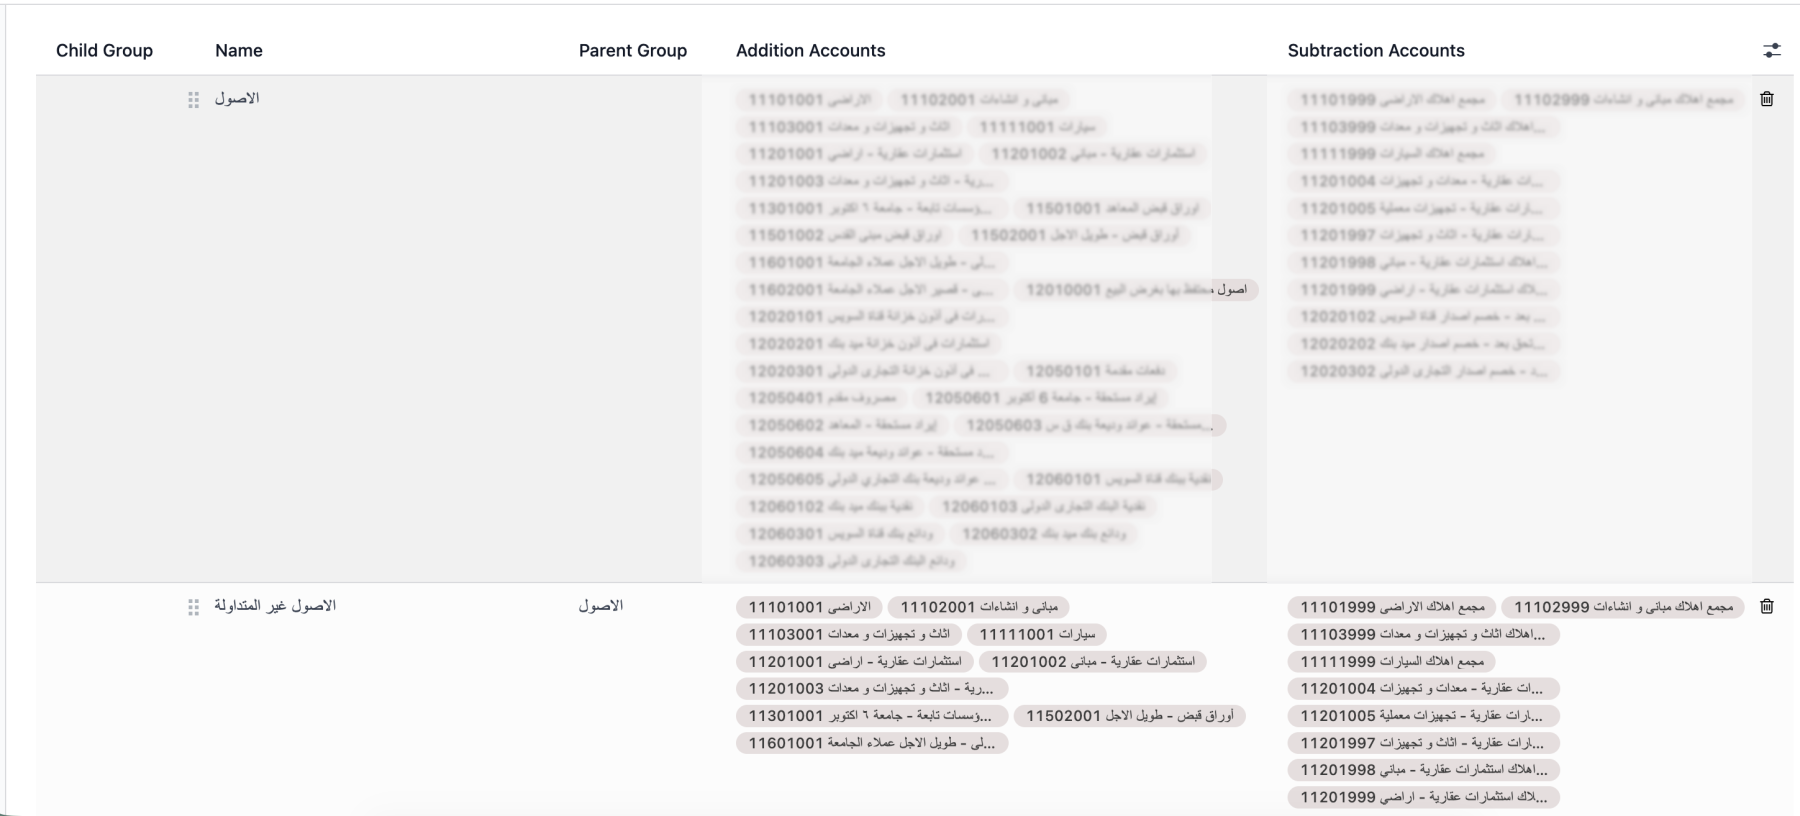Select tag 12060101 in the الاصول row
Screen dimensions: 1800x816
pos(1118,479)
